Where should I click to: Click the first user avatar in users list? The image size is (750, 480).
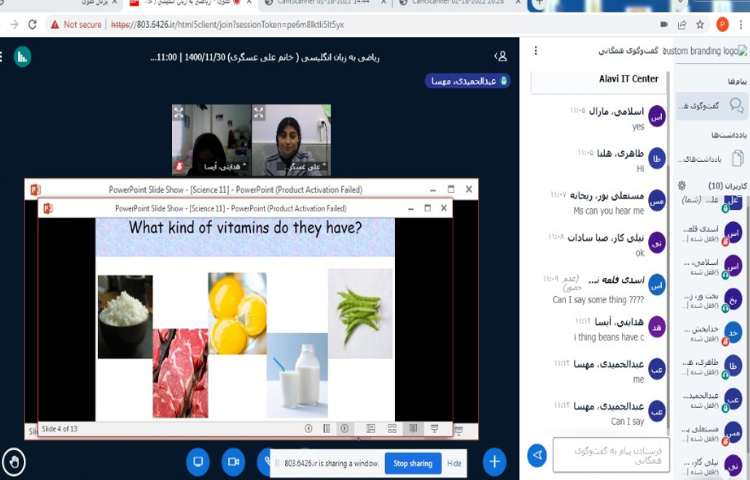733,201
